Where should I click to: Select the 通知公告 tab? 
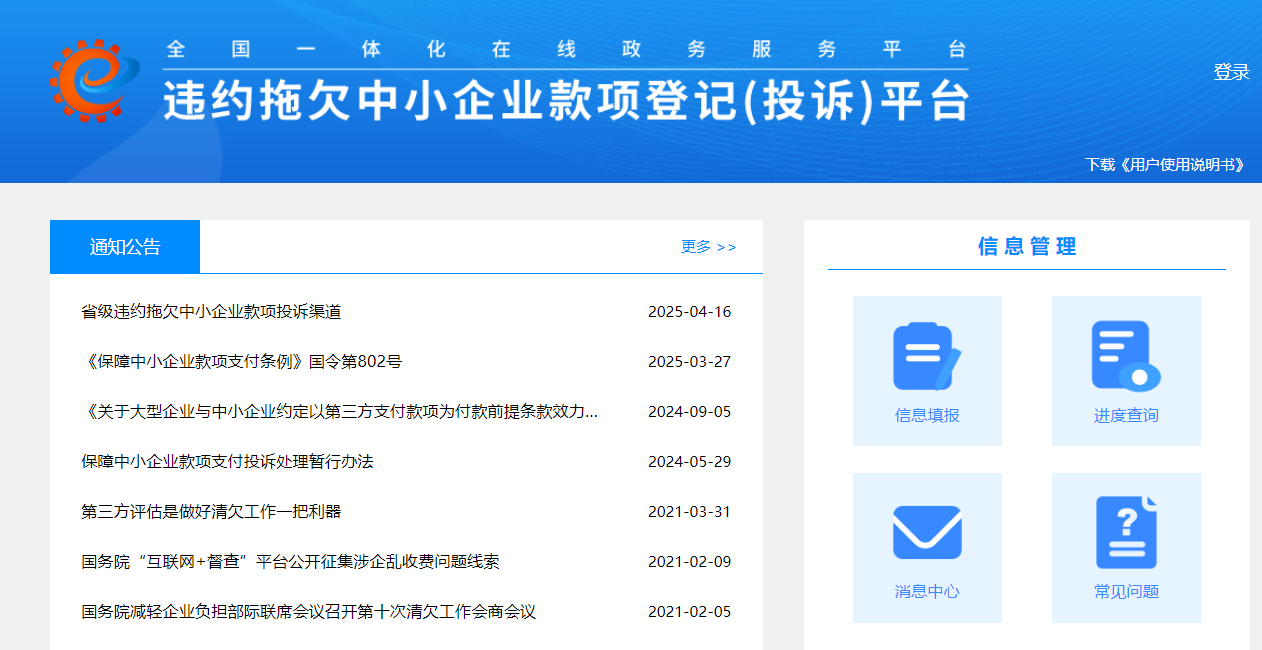tap(125, 247)
